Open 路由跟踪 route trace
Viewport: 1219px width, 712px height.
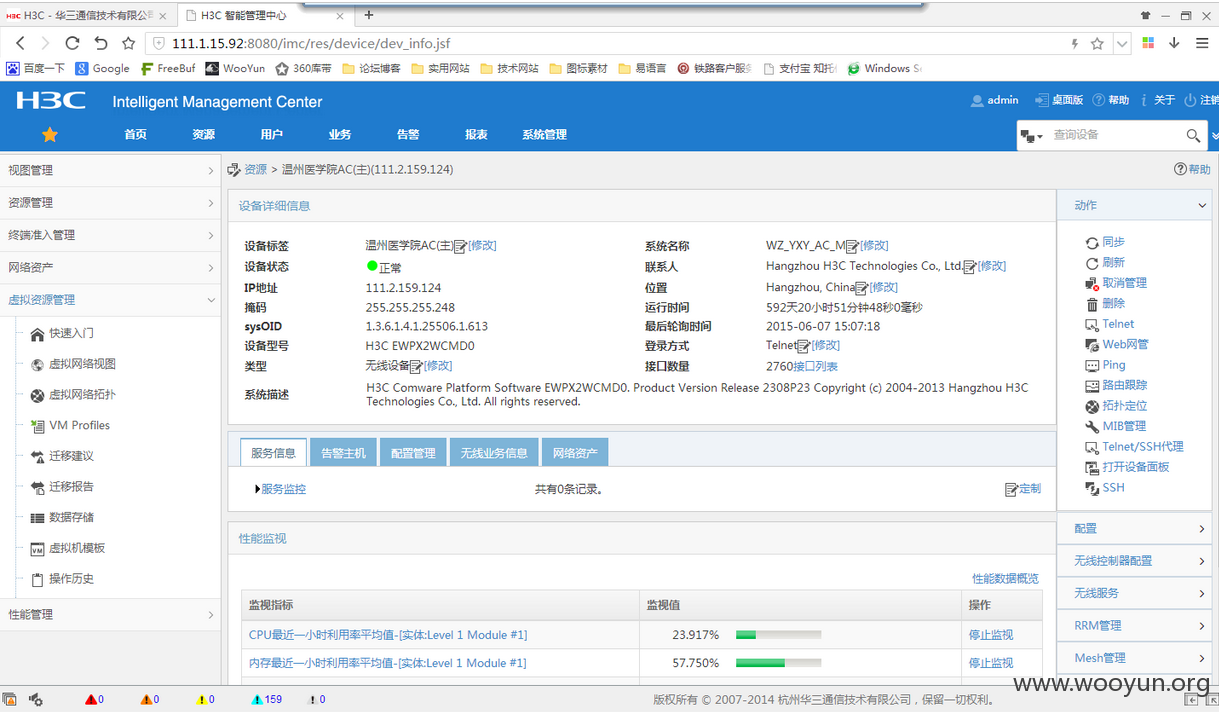point(1125,385)
